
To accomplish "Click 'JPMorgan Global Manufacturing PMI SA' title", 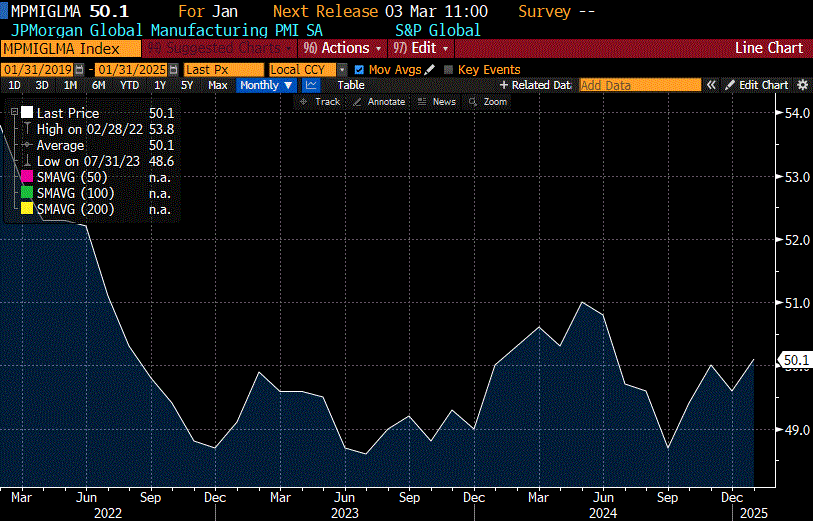I will 166,30.
